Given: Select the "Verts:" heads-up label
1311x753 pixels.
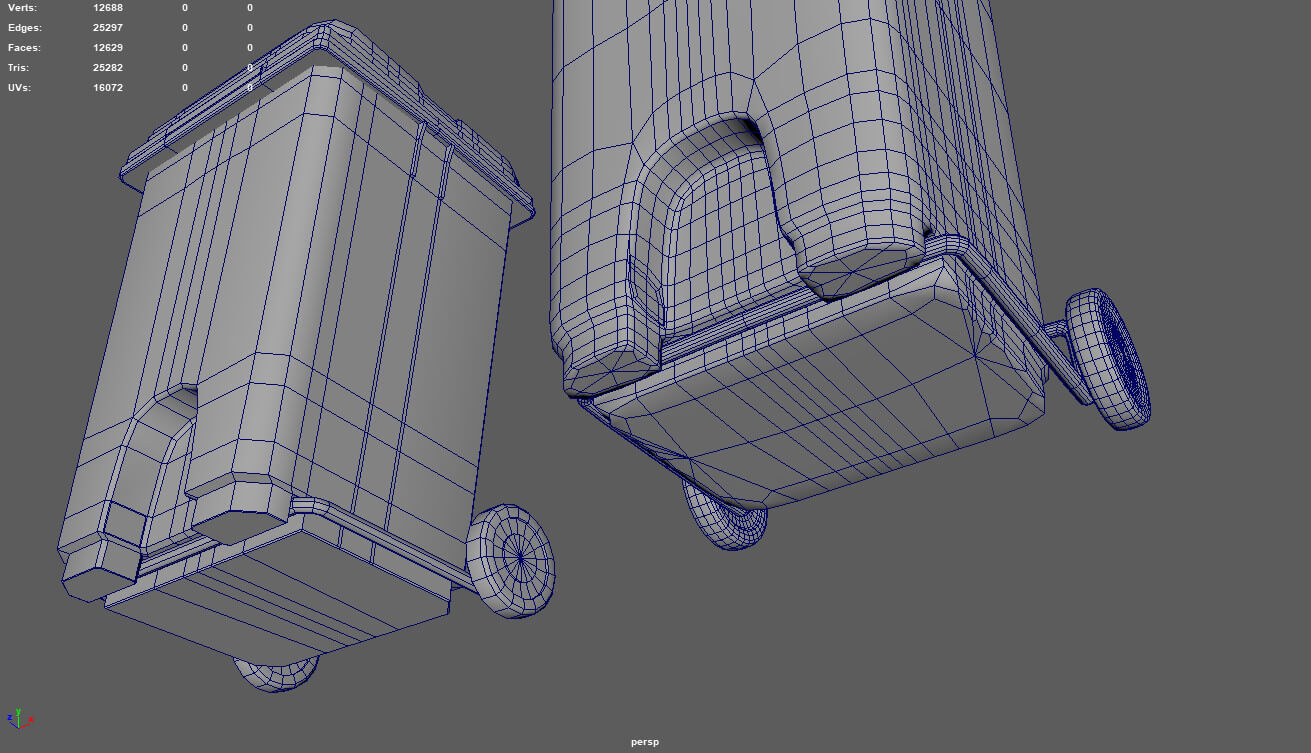Looking at the screenshot, I should point(23,8).
